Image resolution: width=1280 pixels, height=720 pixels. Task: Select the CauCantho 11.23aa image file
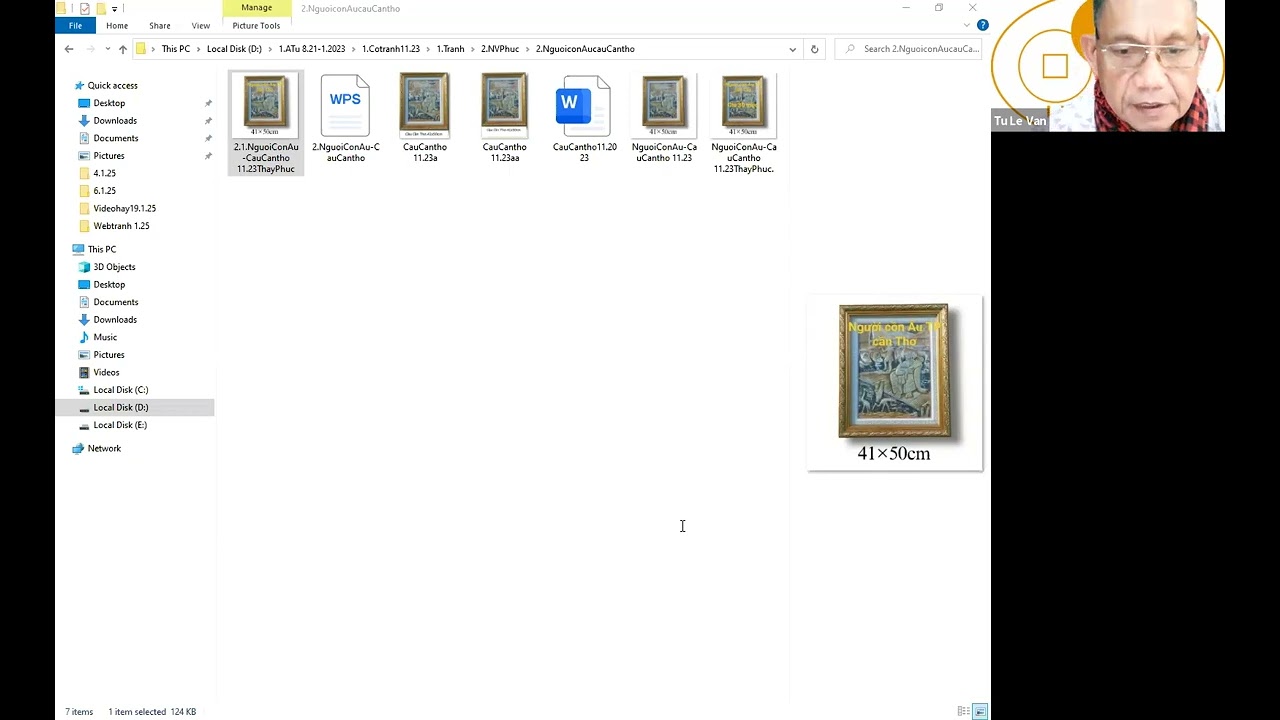pos(504,118)
